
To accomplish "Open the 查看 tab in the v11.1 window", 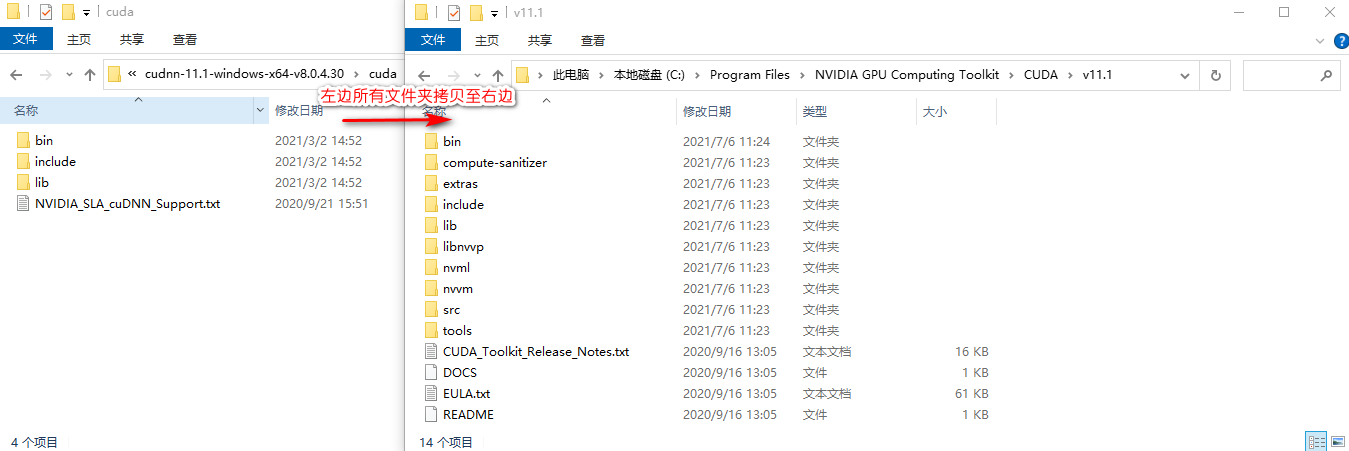I will 592,40.
